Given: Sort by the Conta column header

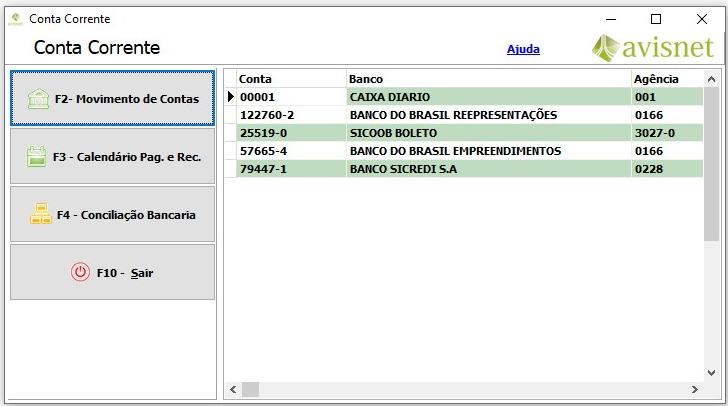Looking at the screenshot, I should [290, 79].
